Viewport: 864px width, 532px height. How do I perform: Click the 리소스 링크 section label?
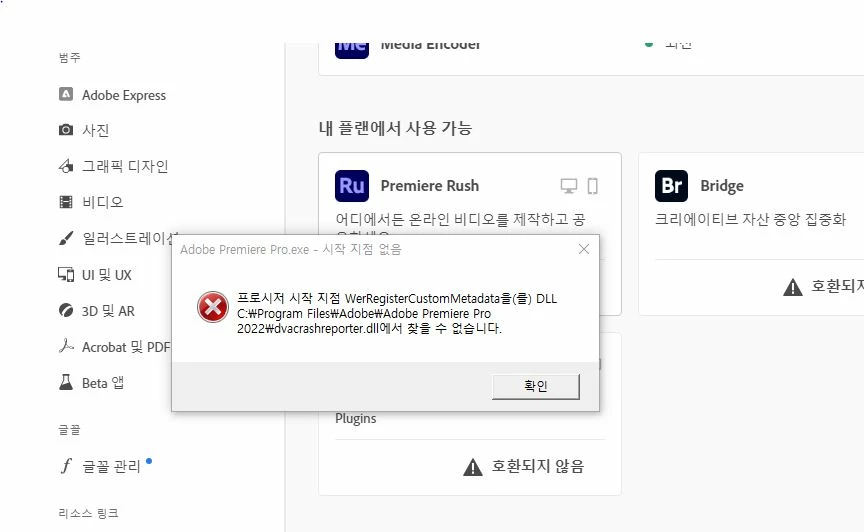89,513
